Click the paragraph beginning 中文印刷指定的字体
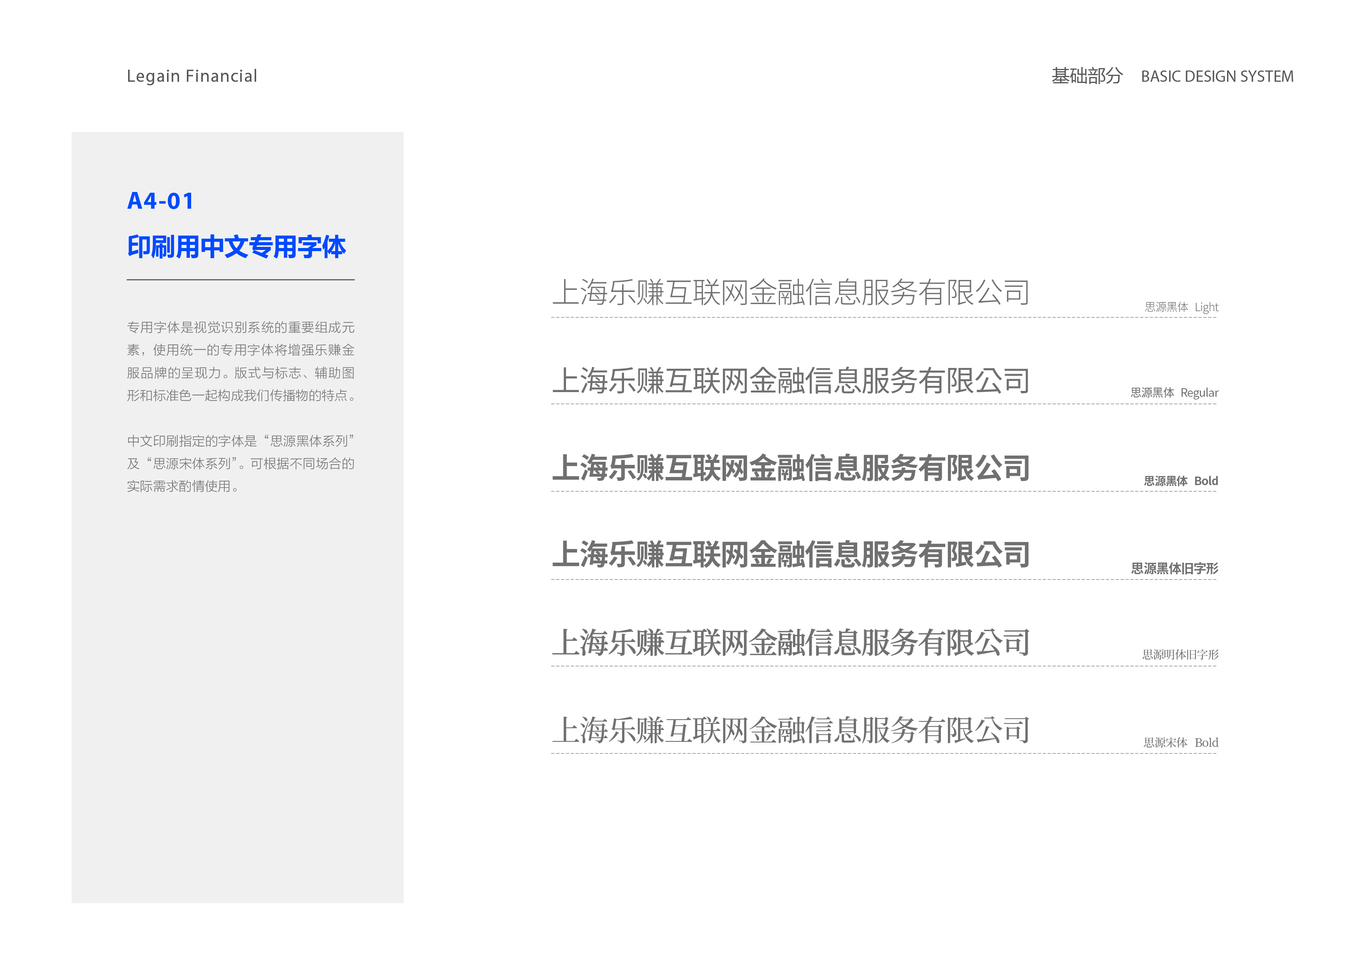Image resolution: width=1366 pixels, height=966 pixels. [241, 463]
